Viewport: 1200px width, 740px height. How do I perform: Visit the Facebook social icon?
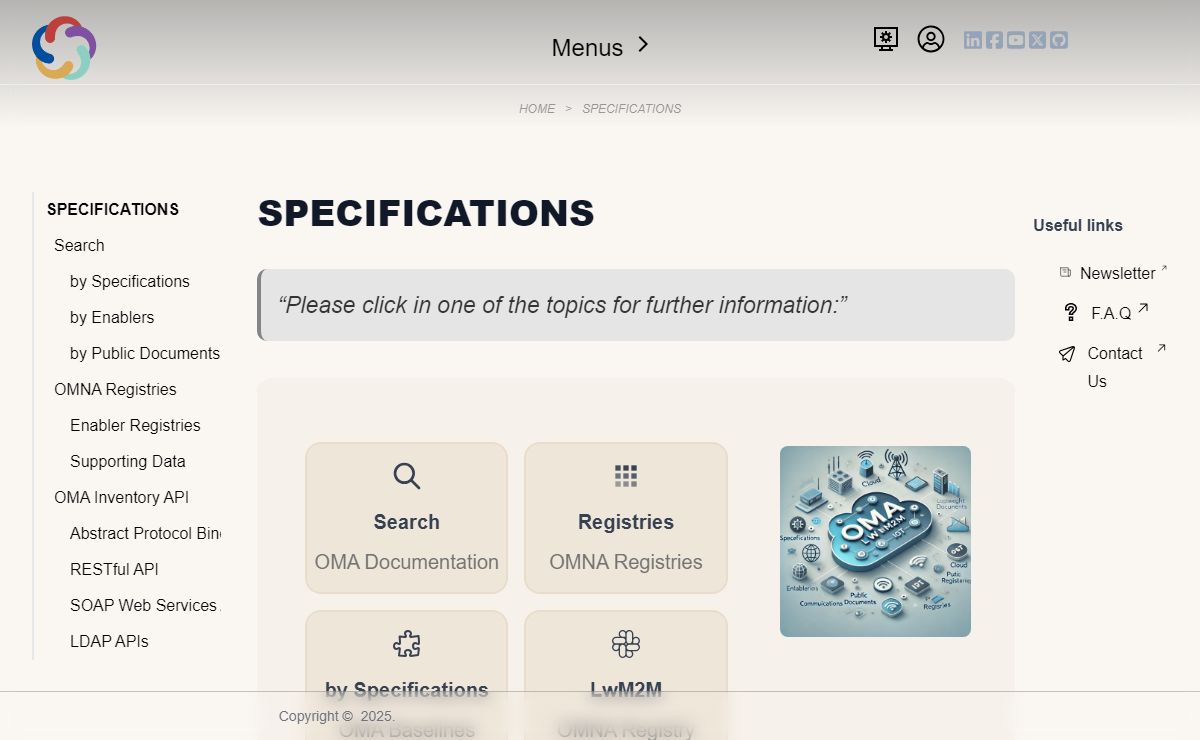tap(994, 40)
